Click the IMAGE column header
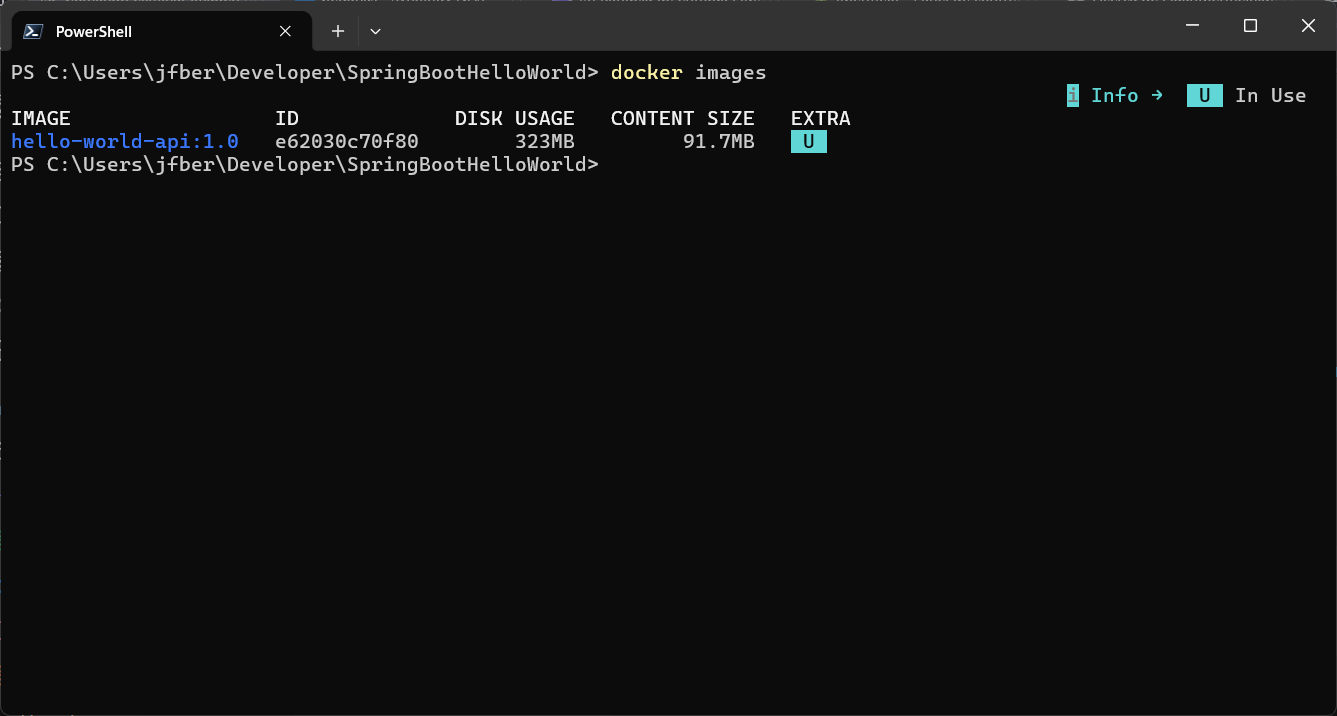Image resolution: width=1337 pixels, height=716 pixels. click(41, 118)
